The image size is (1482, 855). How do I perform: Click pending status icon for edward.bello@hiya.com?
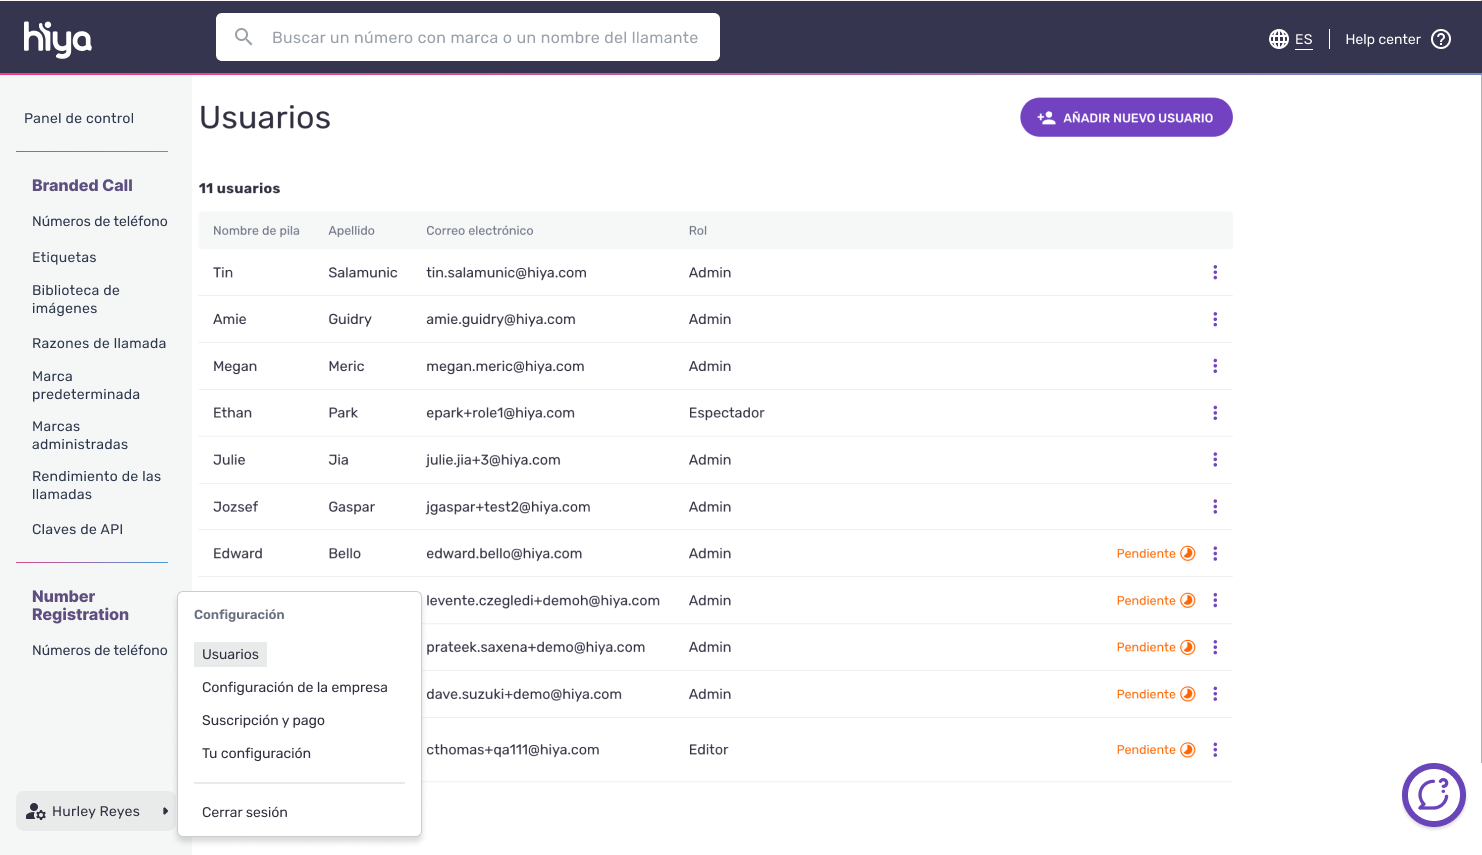point(1188,553)
